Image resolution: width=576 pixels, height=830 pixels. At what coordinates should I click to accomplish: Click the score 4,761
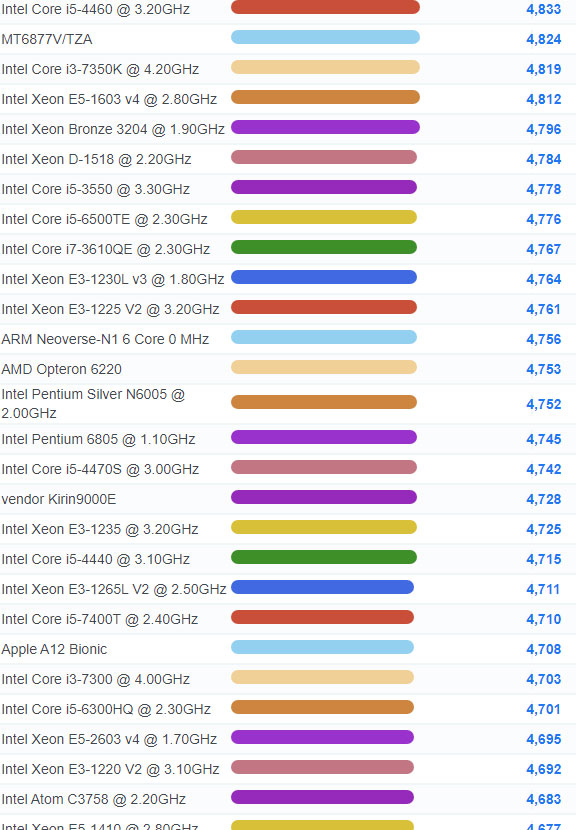pyautogui.click(x=544, y=309)
